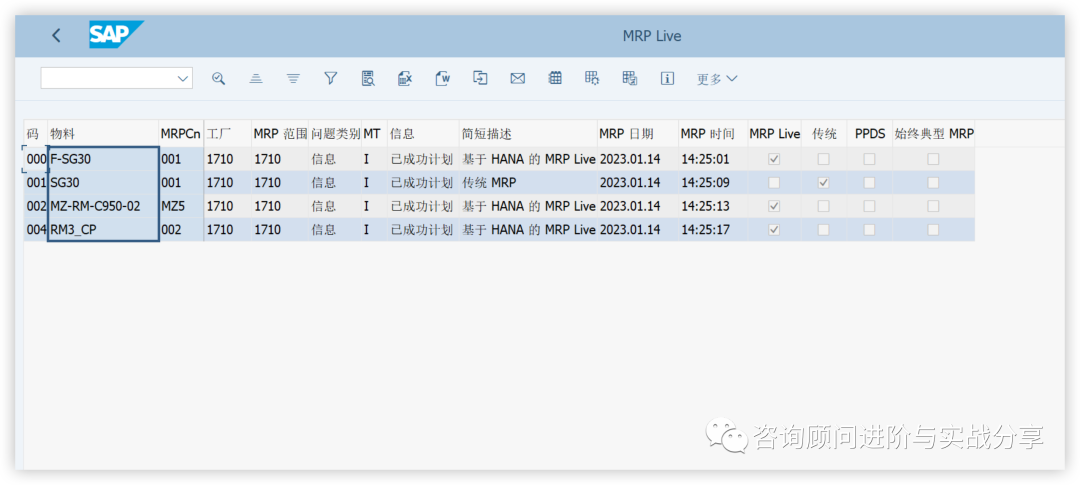Screen dimensions: 1080x485
Task: Click MRP controller cell MZ5
Action: tap(181, 206)
